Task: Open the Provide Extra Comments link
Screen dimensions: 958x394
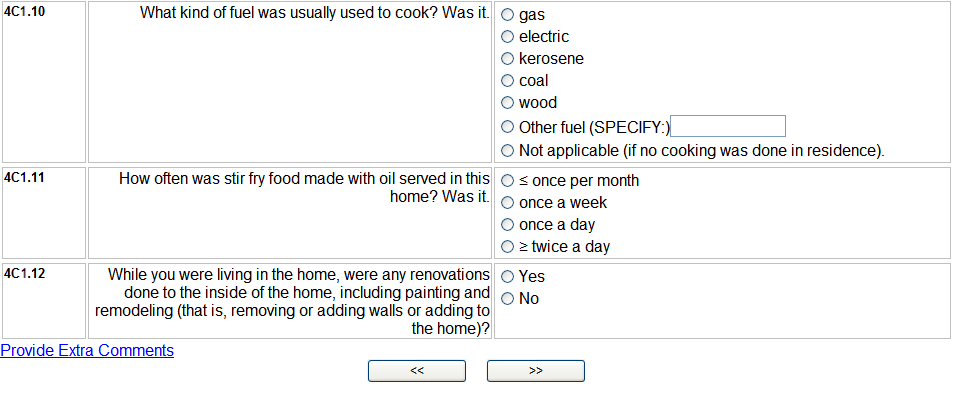Action: pos(87,351)
